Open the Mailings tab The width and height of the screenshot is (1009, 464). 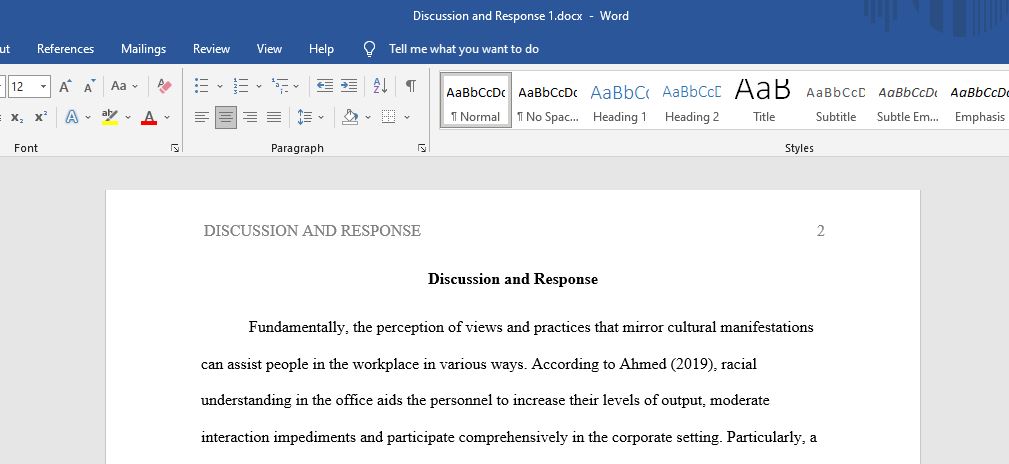point(143,49)
